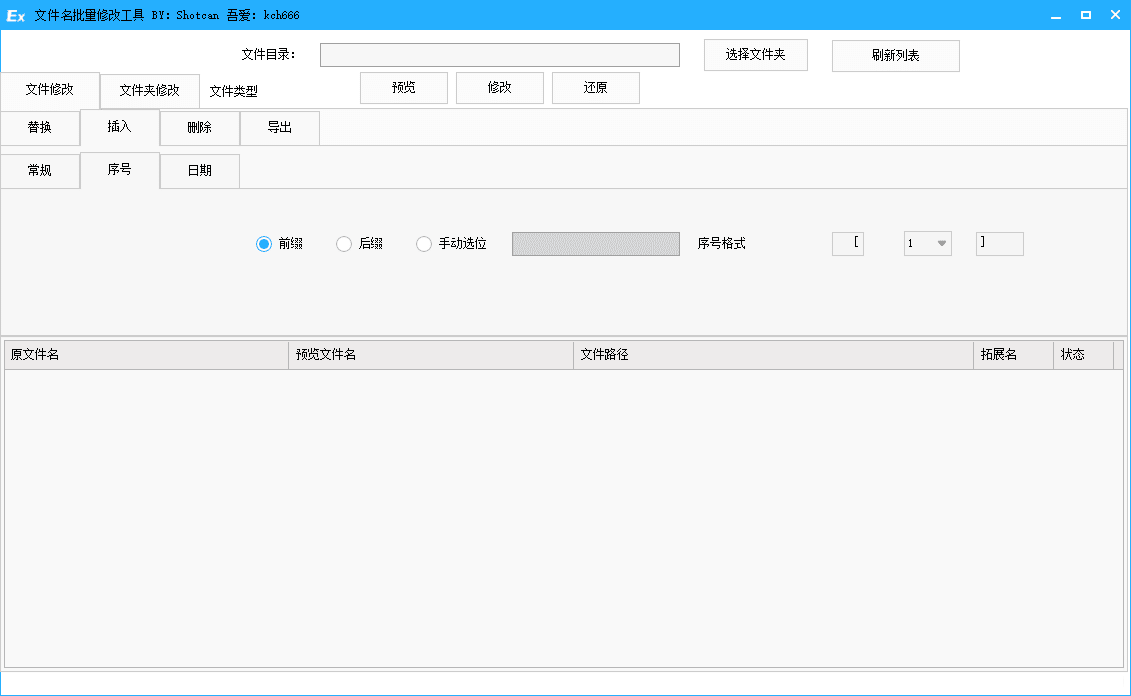Switch to the 序号 sub-tab
The image size is (1131, 696).
point(120,170)
